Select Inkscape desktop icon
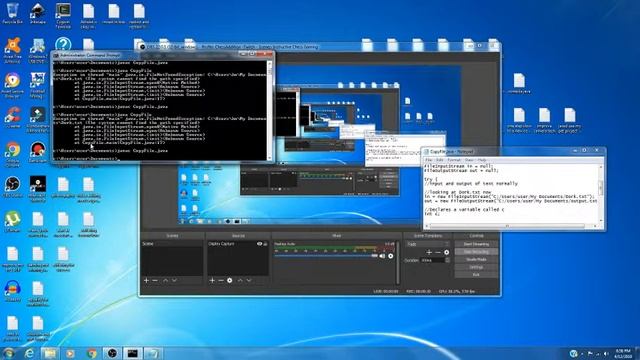The height and width of the screenshot is (360, 640). tap(38, 13)
